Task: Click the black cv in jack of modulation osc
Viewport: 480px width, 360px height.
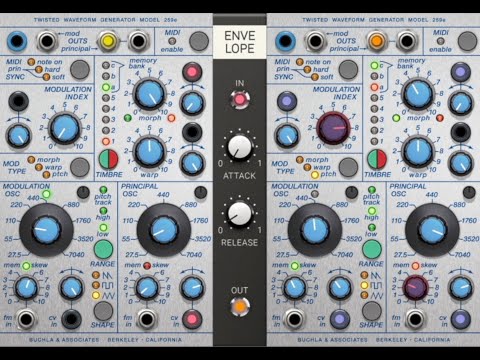Action: [x=71, y=319]
